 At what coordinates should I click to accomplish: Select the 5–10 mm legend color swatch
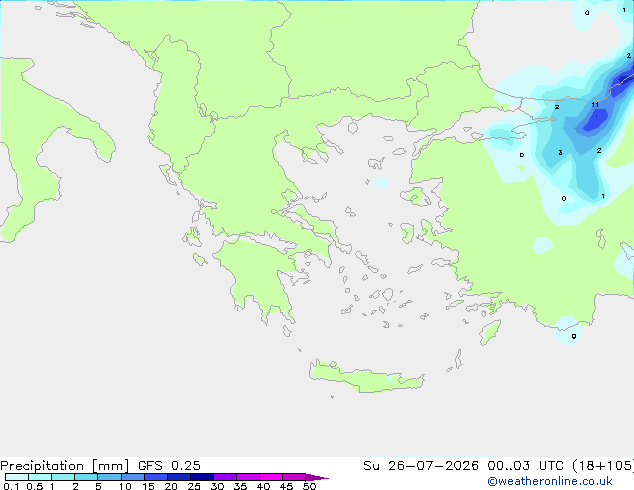click(x=110, y=477)
